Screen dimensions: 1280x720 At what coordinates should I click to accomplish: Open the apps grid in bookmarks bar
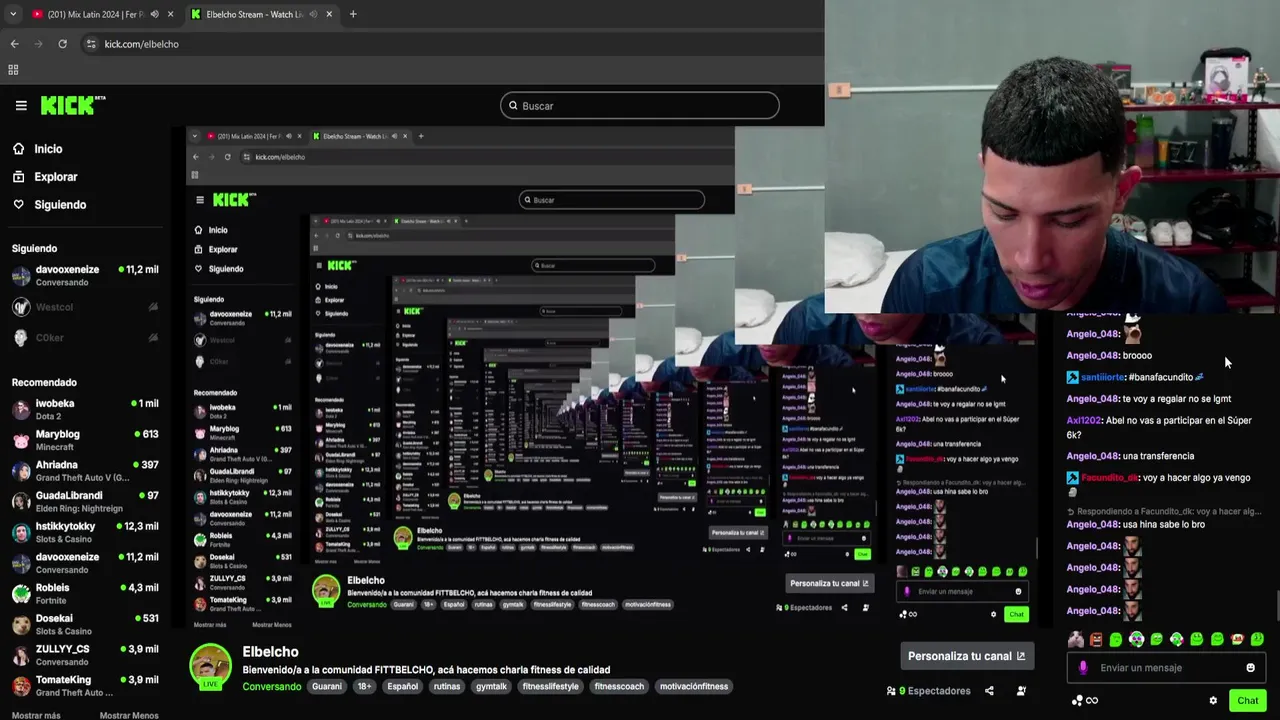(x=13, y=70)
